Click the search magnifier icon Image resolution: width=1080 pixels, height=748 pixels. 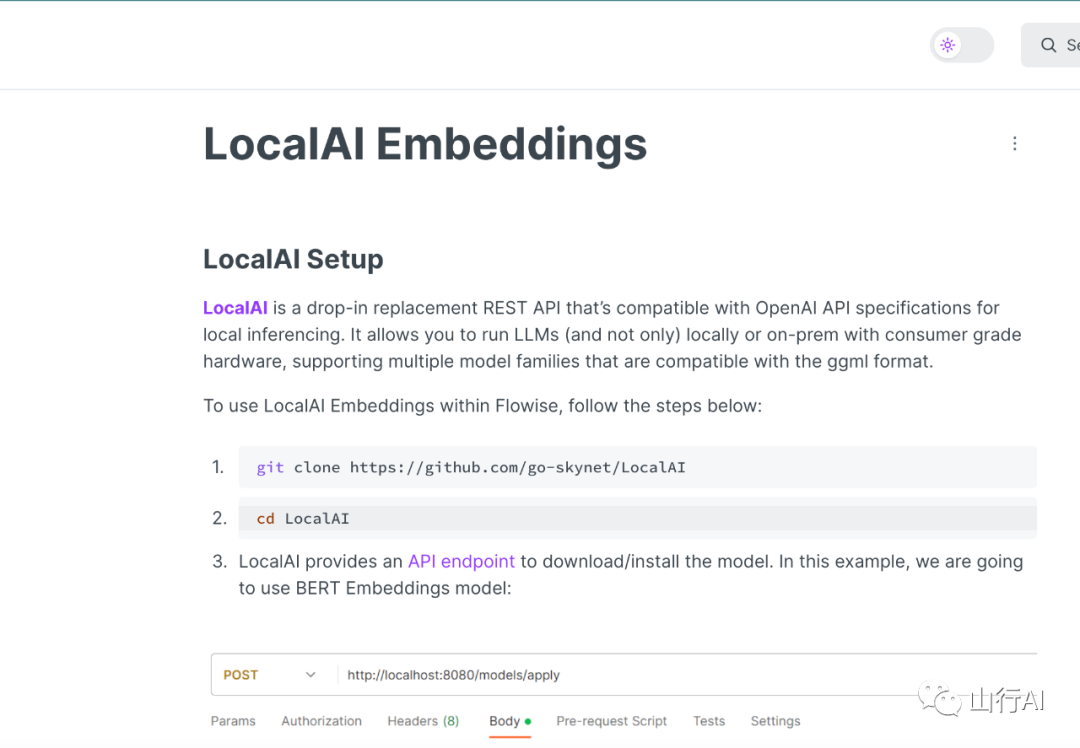click(x=1048, y=45)
